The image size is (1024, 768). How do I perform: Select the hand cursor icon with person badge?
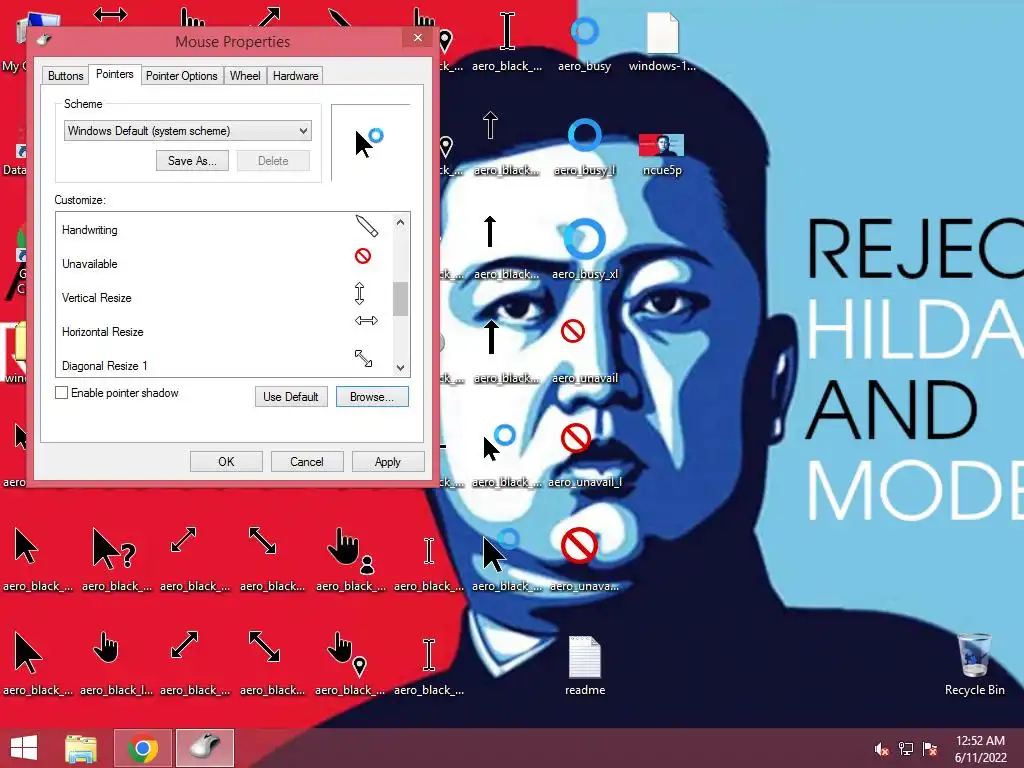pyautogui.click(x=350, y=549)
